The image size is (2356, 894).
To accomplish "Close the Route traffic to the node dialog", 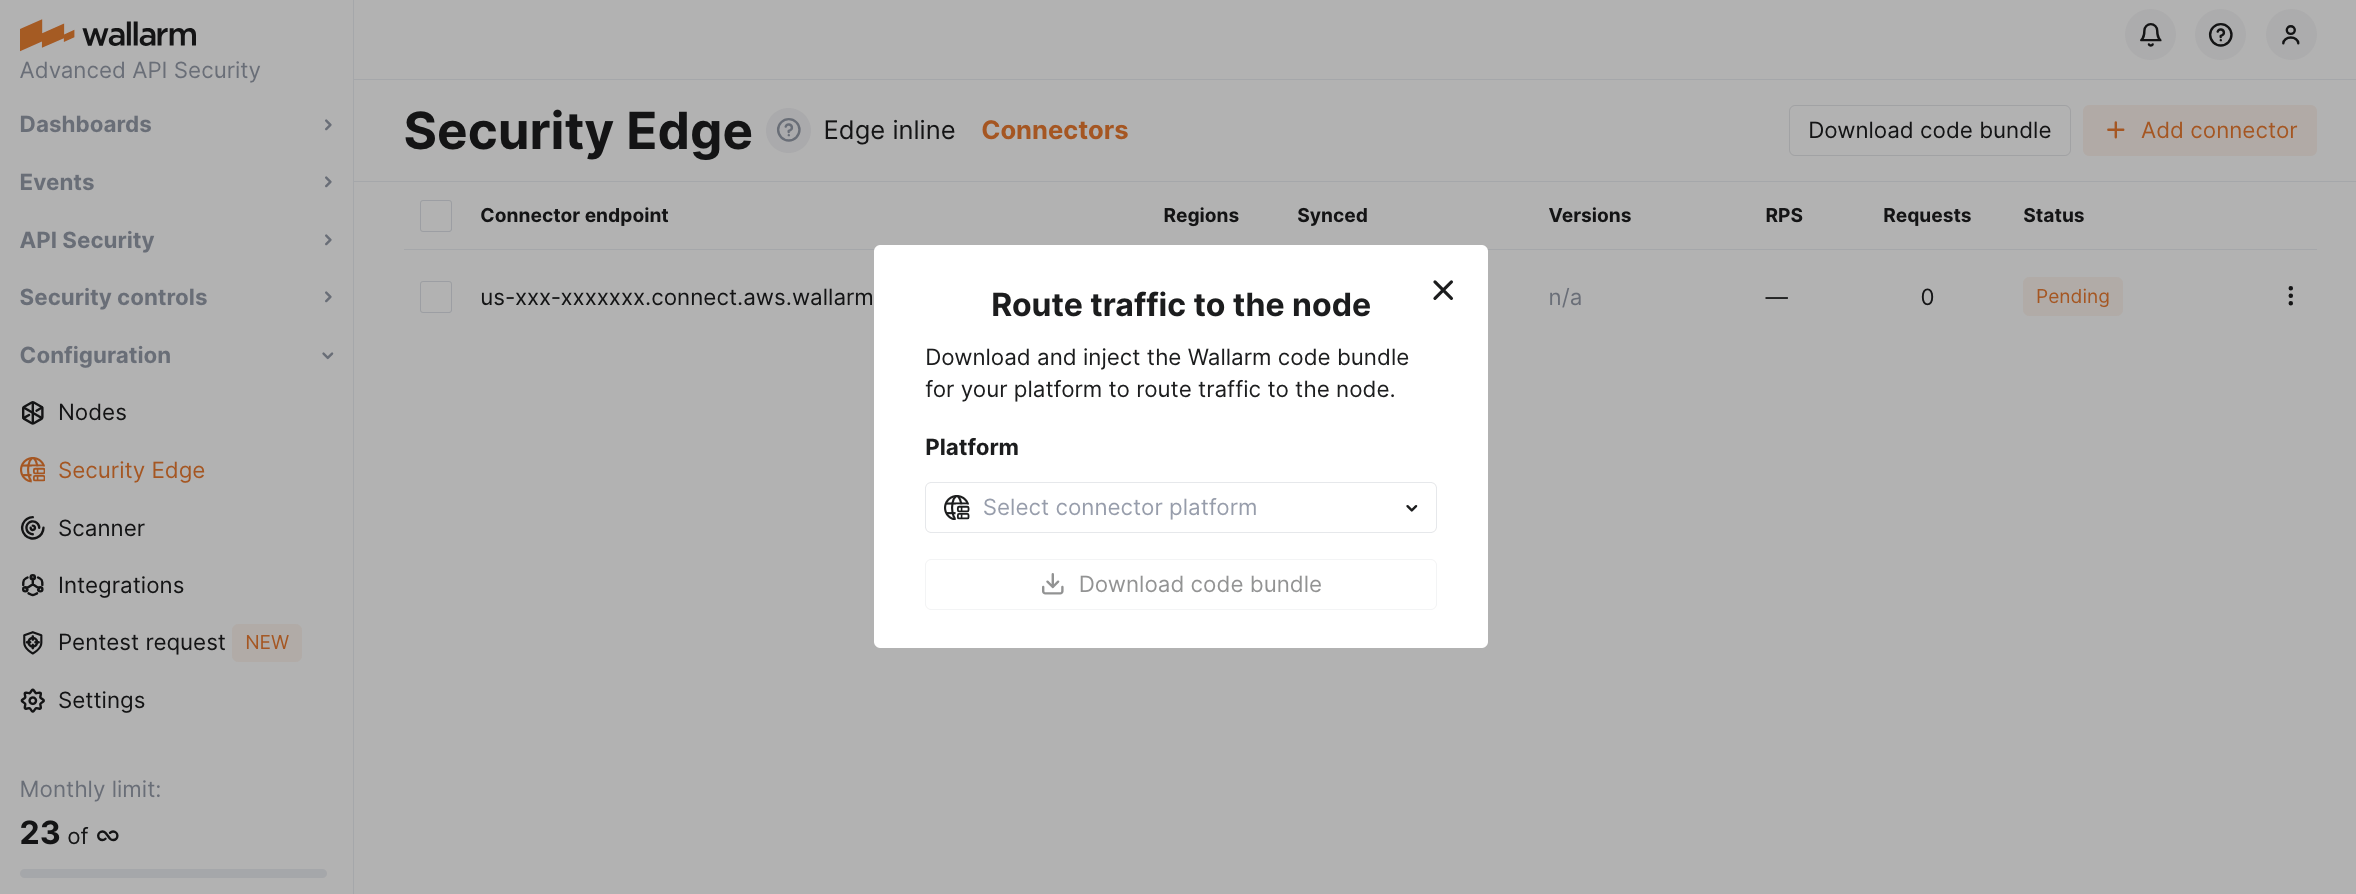I will 1442,291.
